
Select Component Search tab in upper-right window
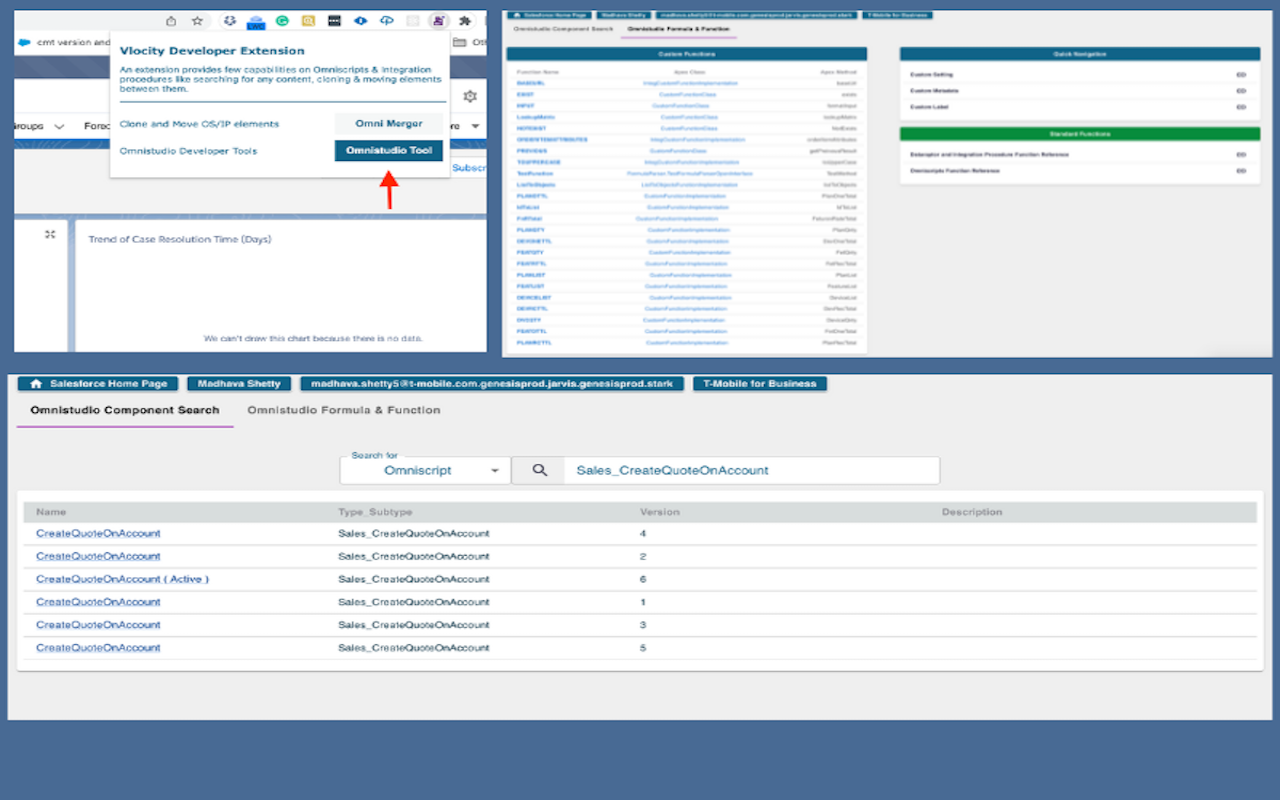pyautogui.click(x=562, y=29)
